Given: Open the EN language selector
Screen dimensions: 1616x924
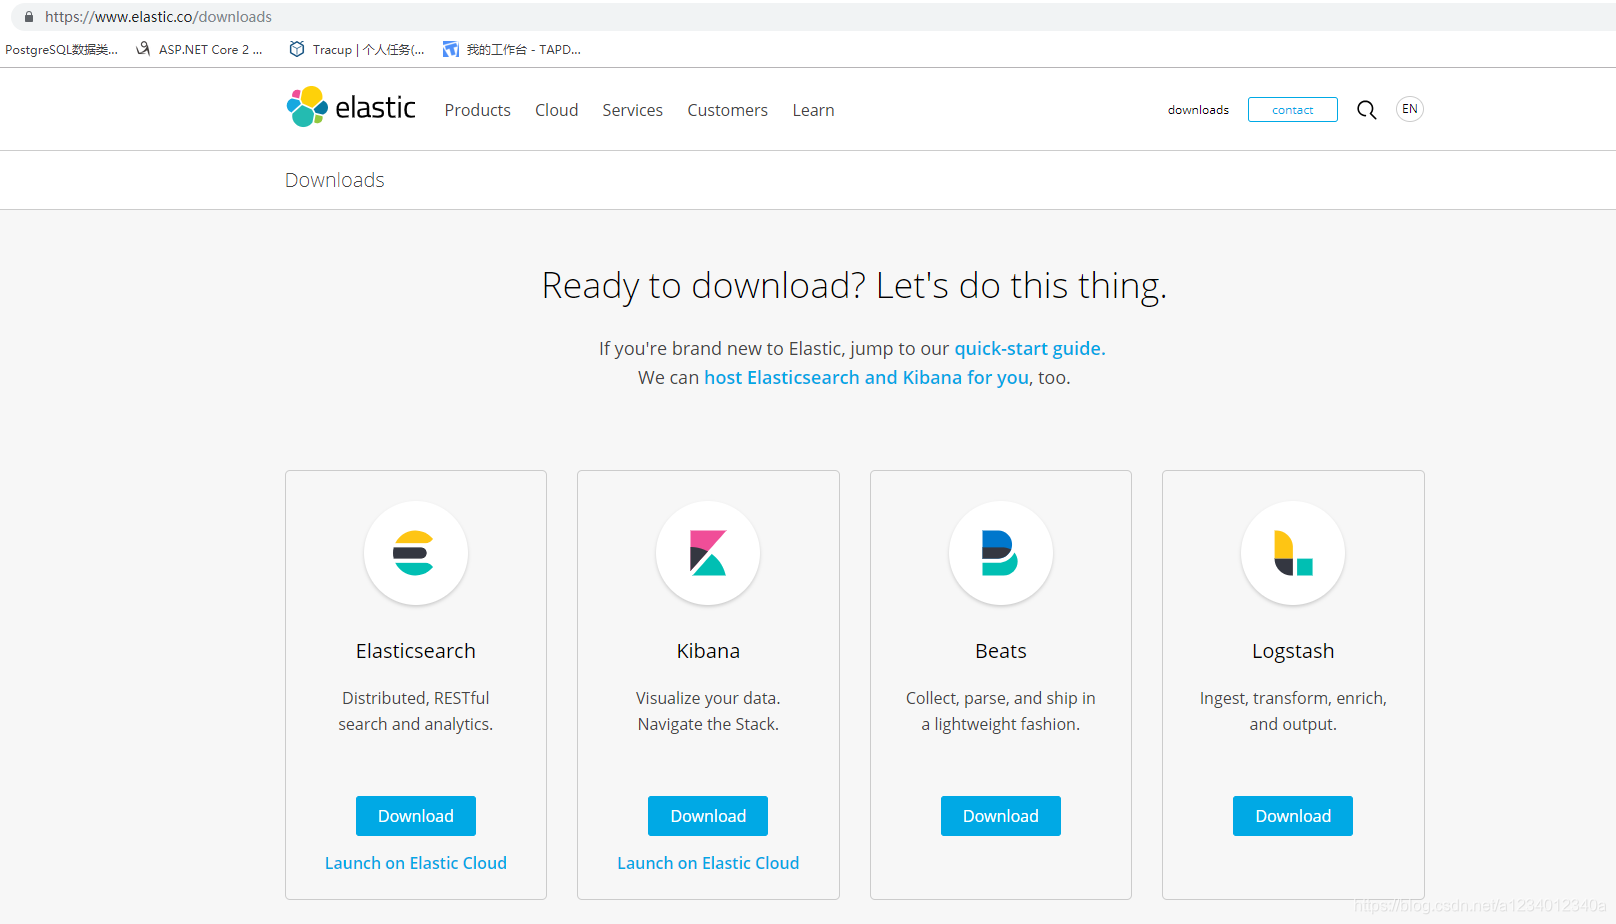Looking at the screenshot, I should [1409, 109].
